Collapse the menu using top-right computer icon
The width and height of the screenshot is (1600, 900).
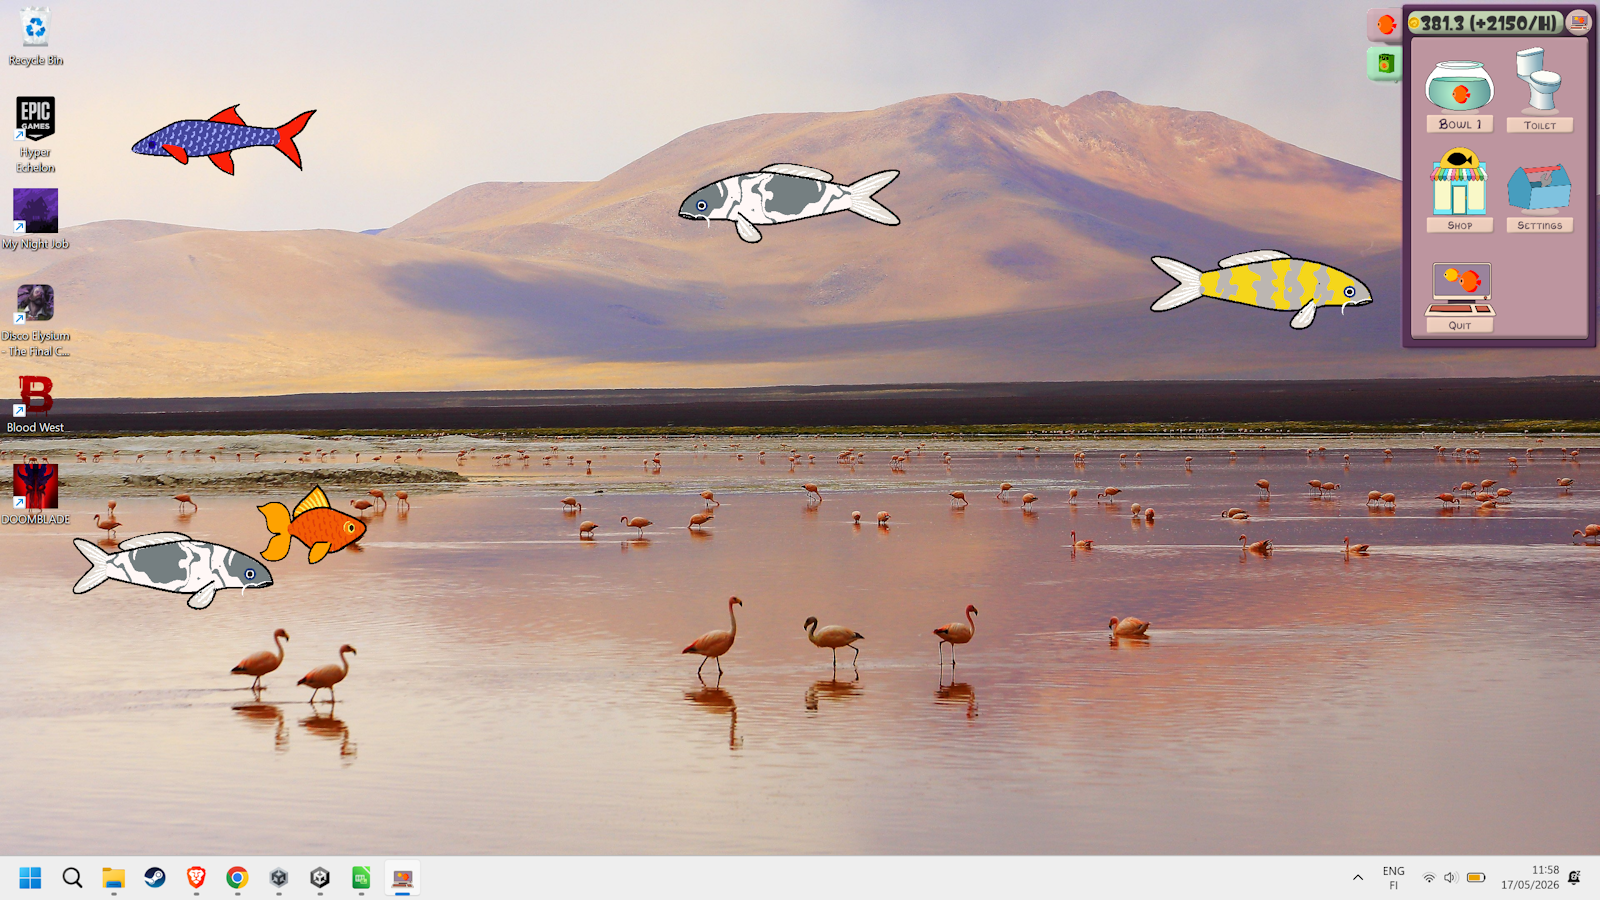click(x=1578, y=22)
